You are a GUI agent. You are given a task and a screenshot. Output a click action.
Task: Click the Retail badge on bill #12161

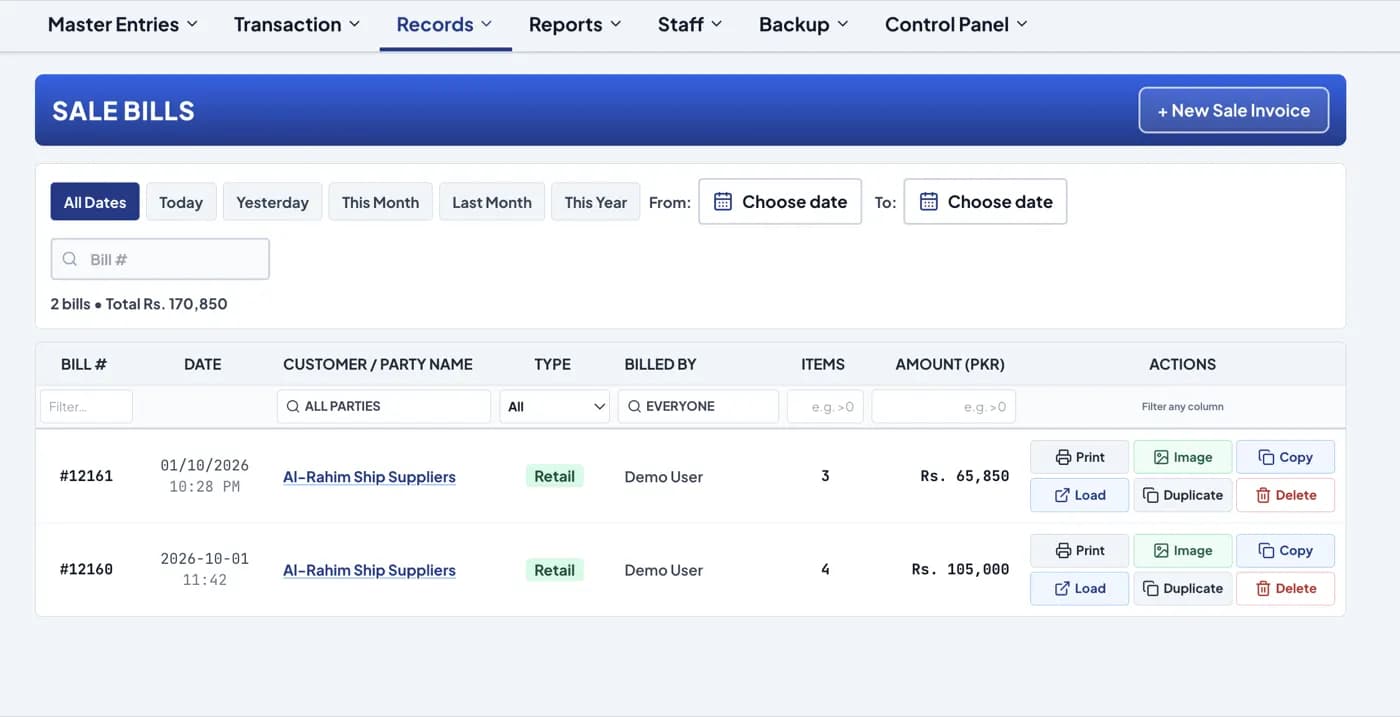(x=554, y=476)
